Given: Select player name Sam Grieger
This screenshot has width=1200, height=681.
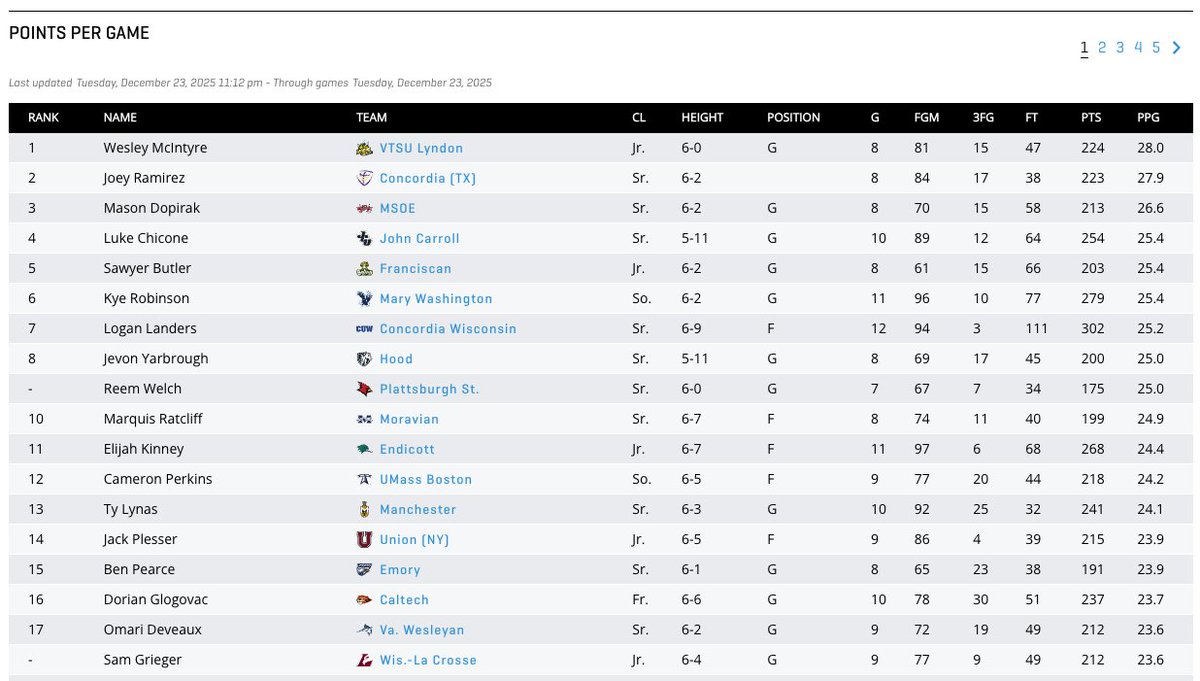Looking at the screenshot, I should (x=143, y=659).
